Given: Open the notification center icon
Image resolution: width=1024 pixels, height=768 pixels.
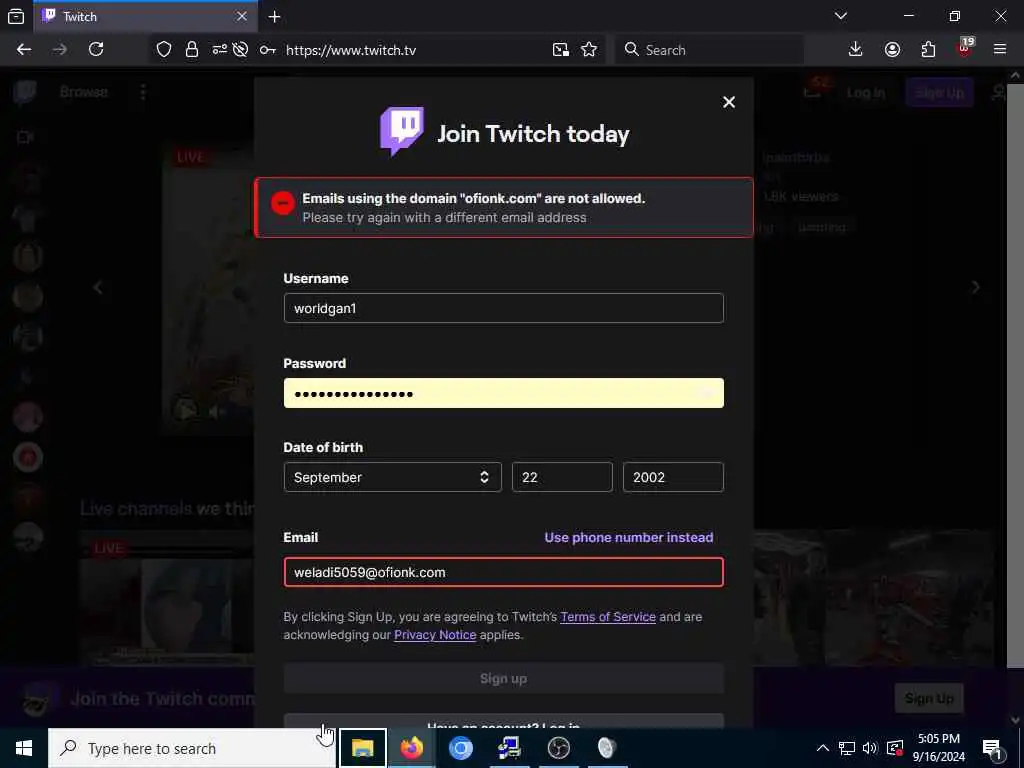Looking at the screenshot, I should 992,748.
